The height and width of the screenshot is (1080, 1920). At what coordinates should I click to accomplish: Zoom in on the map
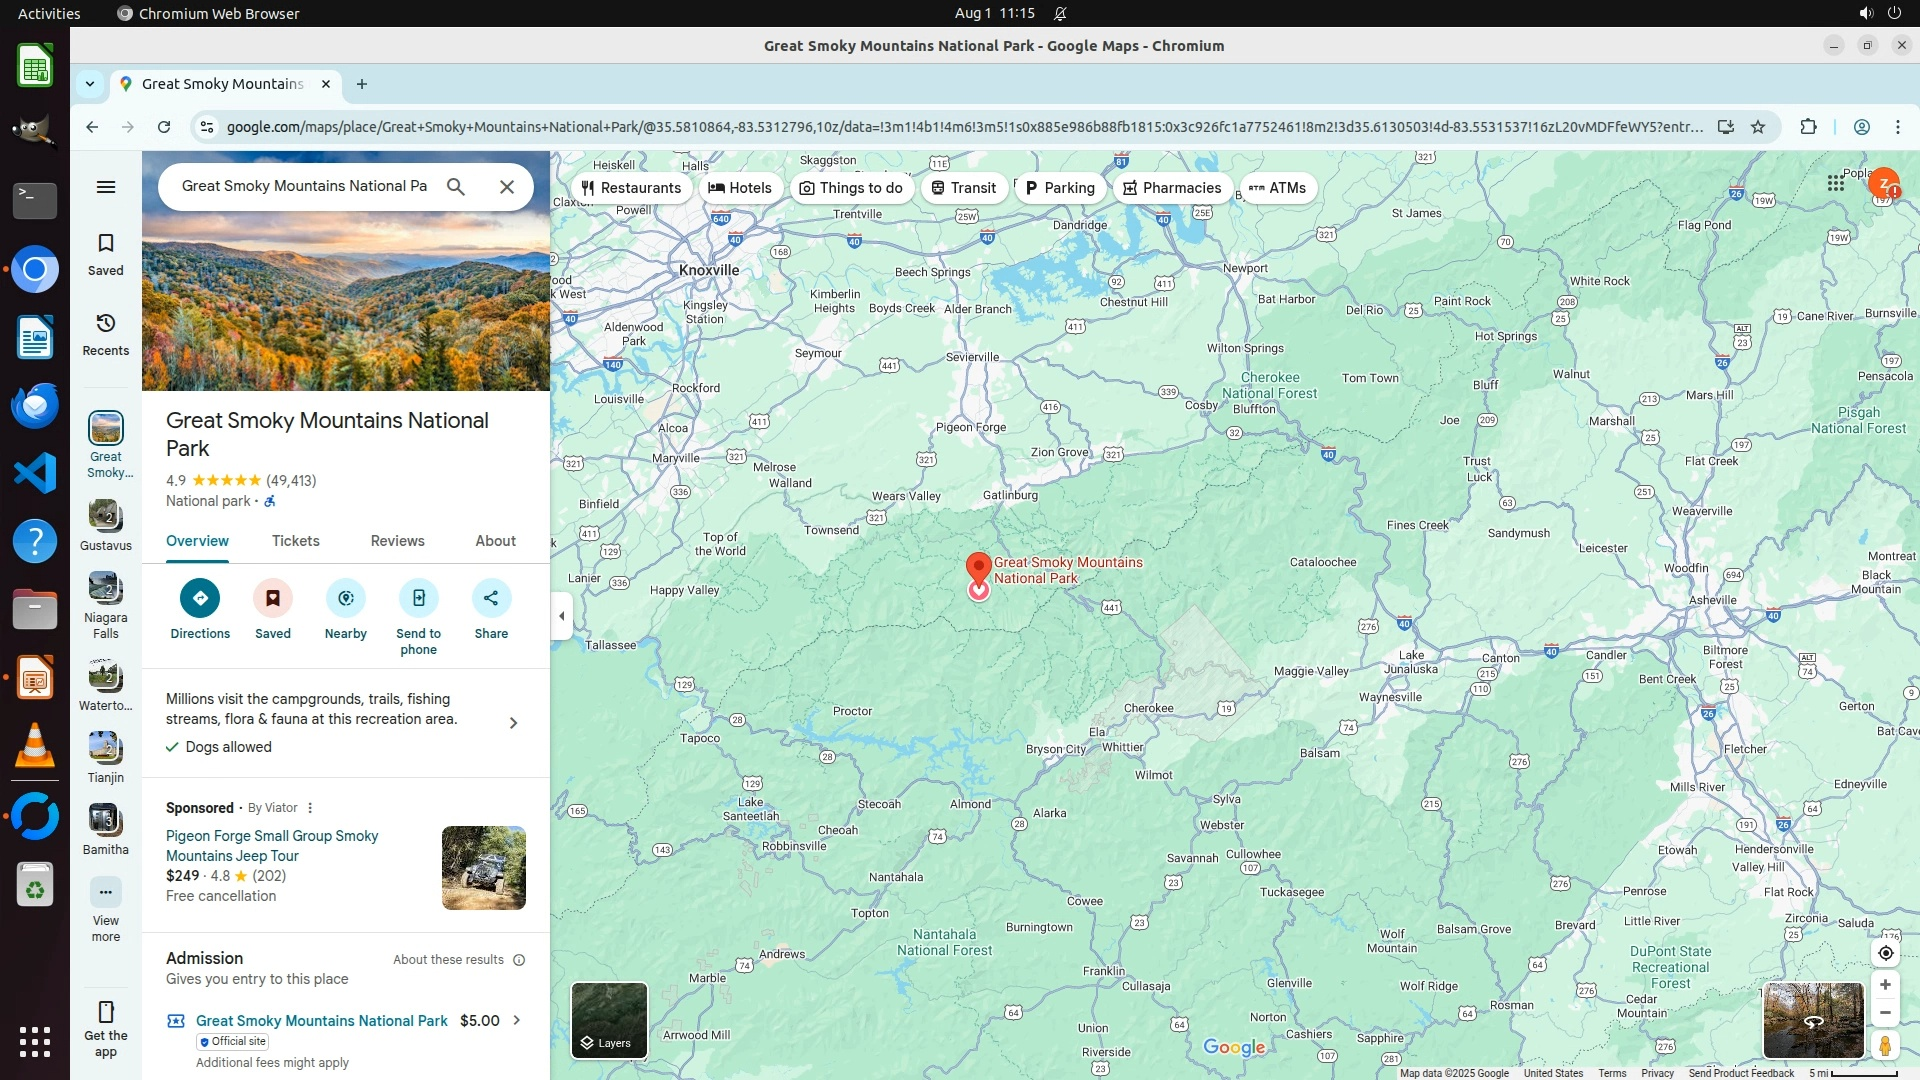pos(1885,985)
